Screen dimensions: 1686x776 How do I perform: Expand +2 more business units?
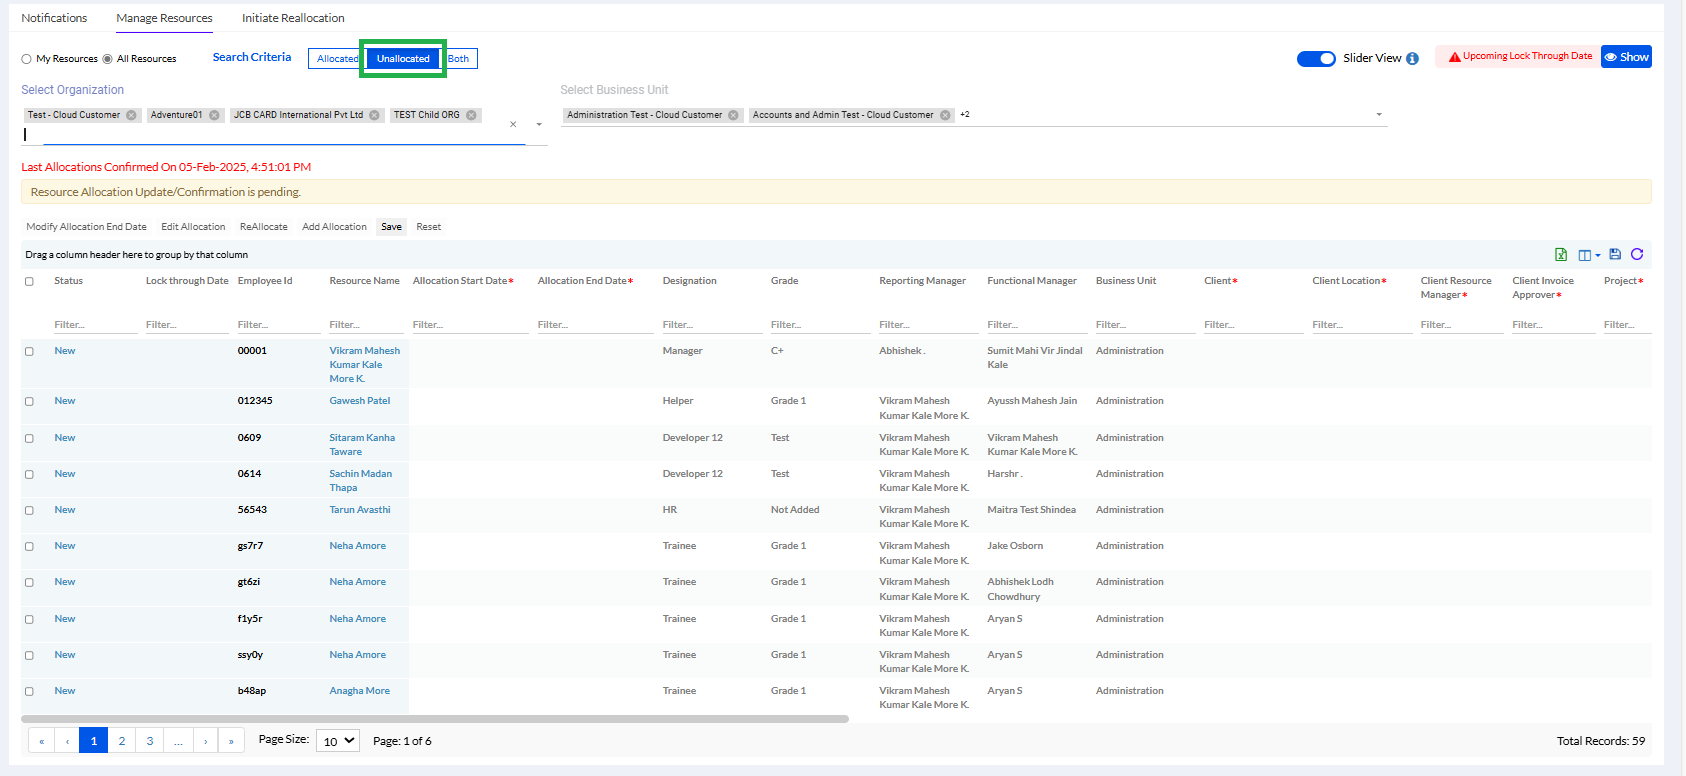click(x=965, y=115)
